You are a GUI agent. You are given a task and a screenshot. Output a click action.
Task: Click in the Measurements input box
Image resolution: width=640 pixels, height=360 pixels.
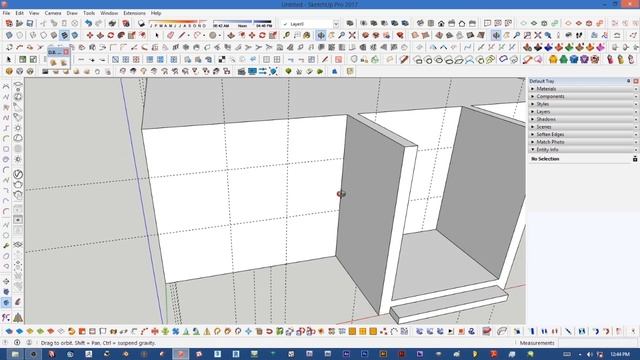597,343
